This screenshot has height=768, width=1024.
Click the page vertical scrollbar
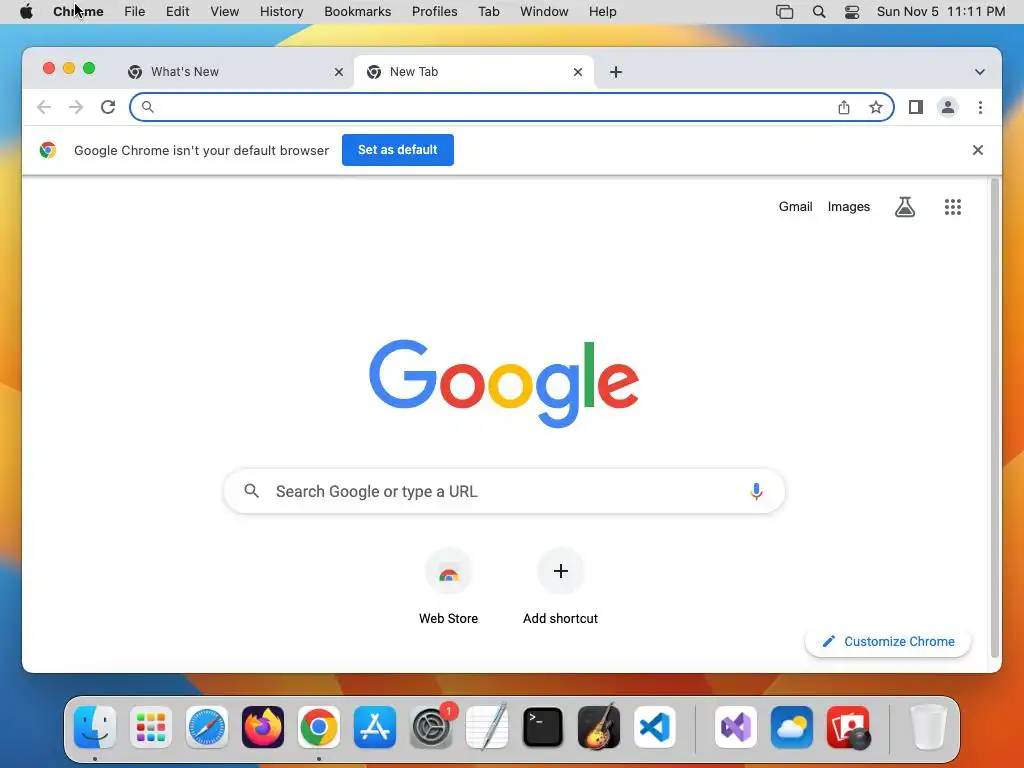pos(995,418)
